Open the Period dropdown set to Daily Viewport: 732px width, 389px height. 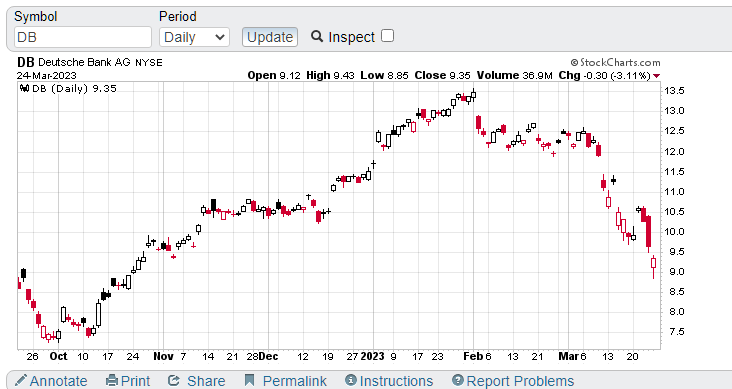[x=194, y=37]
